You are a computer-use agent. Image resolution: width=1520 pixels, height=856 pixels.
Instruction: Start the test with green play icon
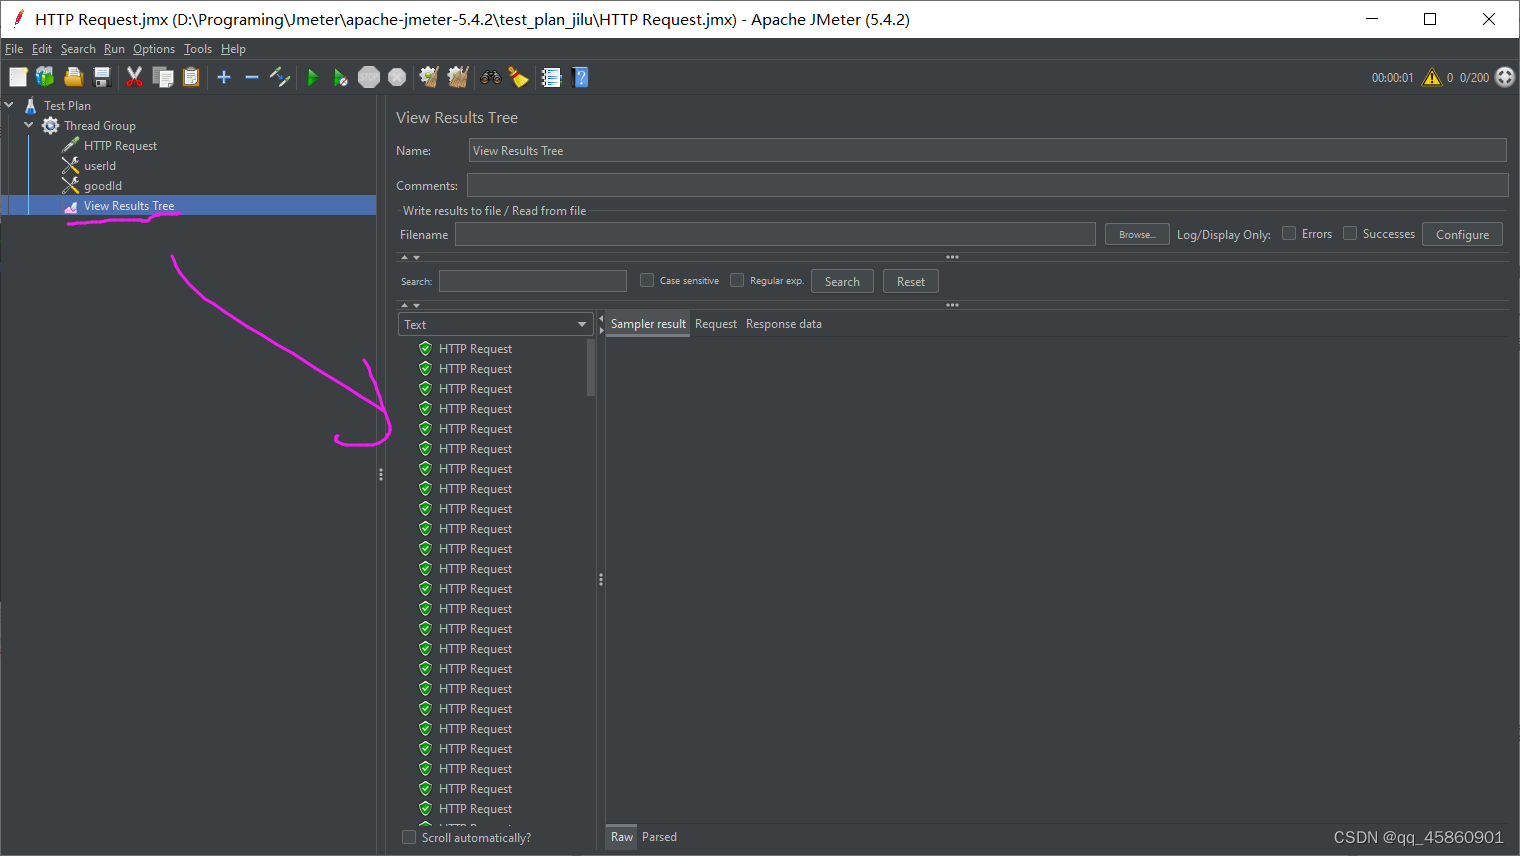pos(312,77)
